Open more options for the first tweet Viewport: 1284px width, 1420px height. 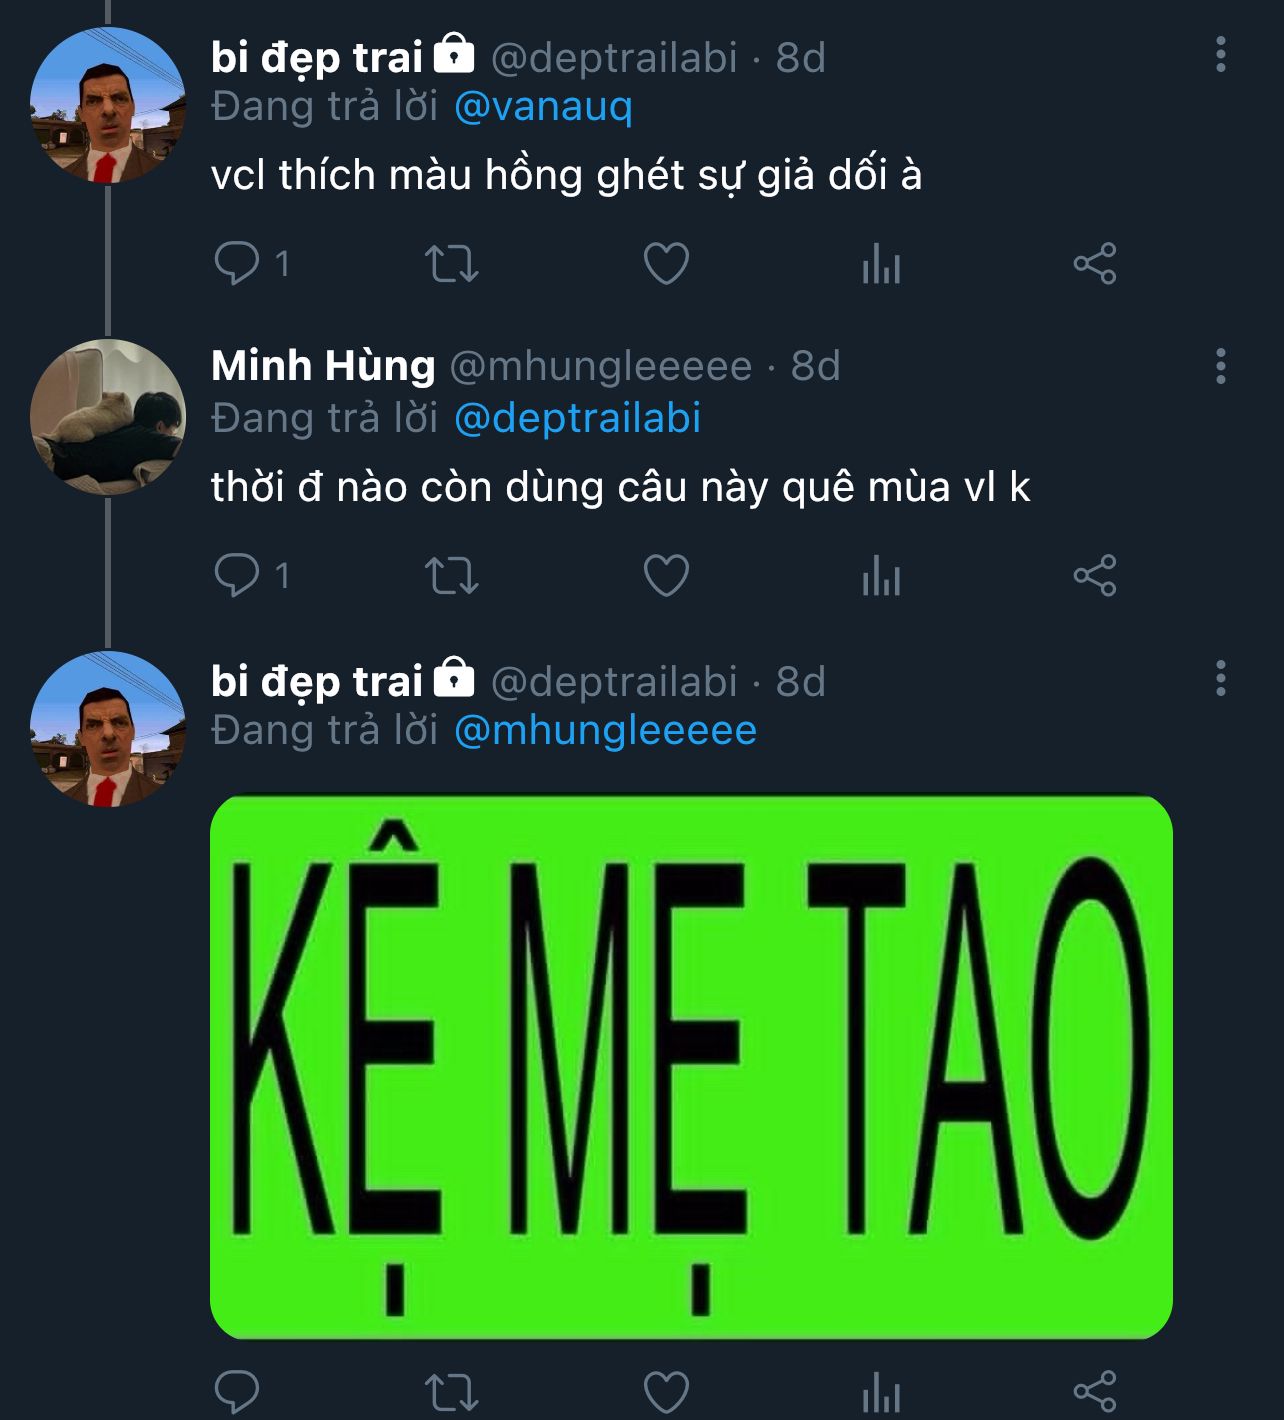tap(1220, 55)
